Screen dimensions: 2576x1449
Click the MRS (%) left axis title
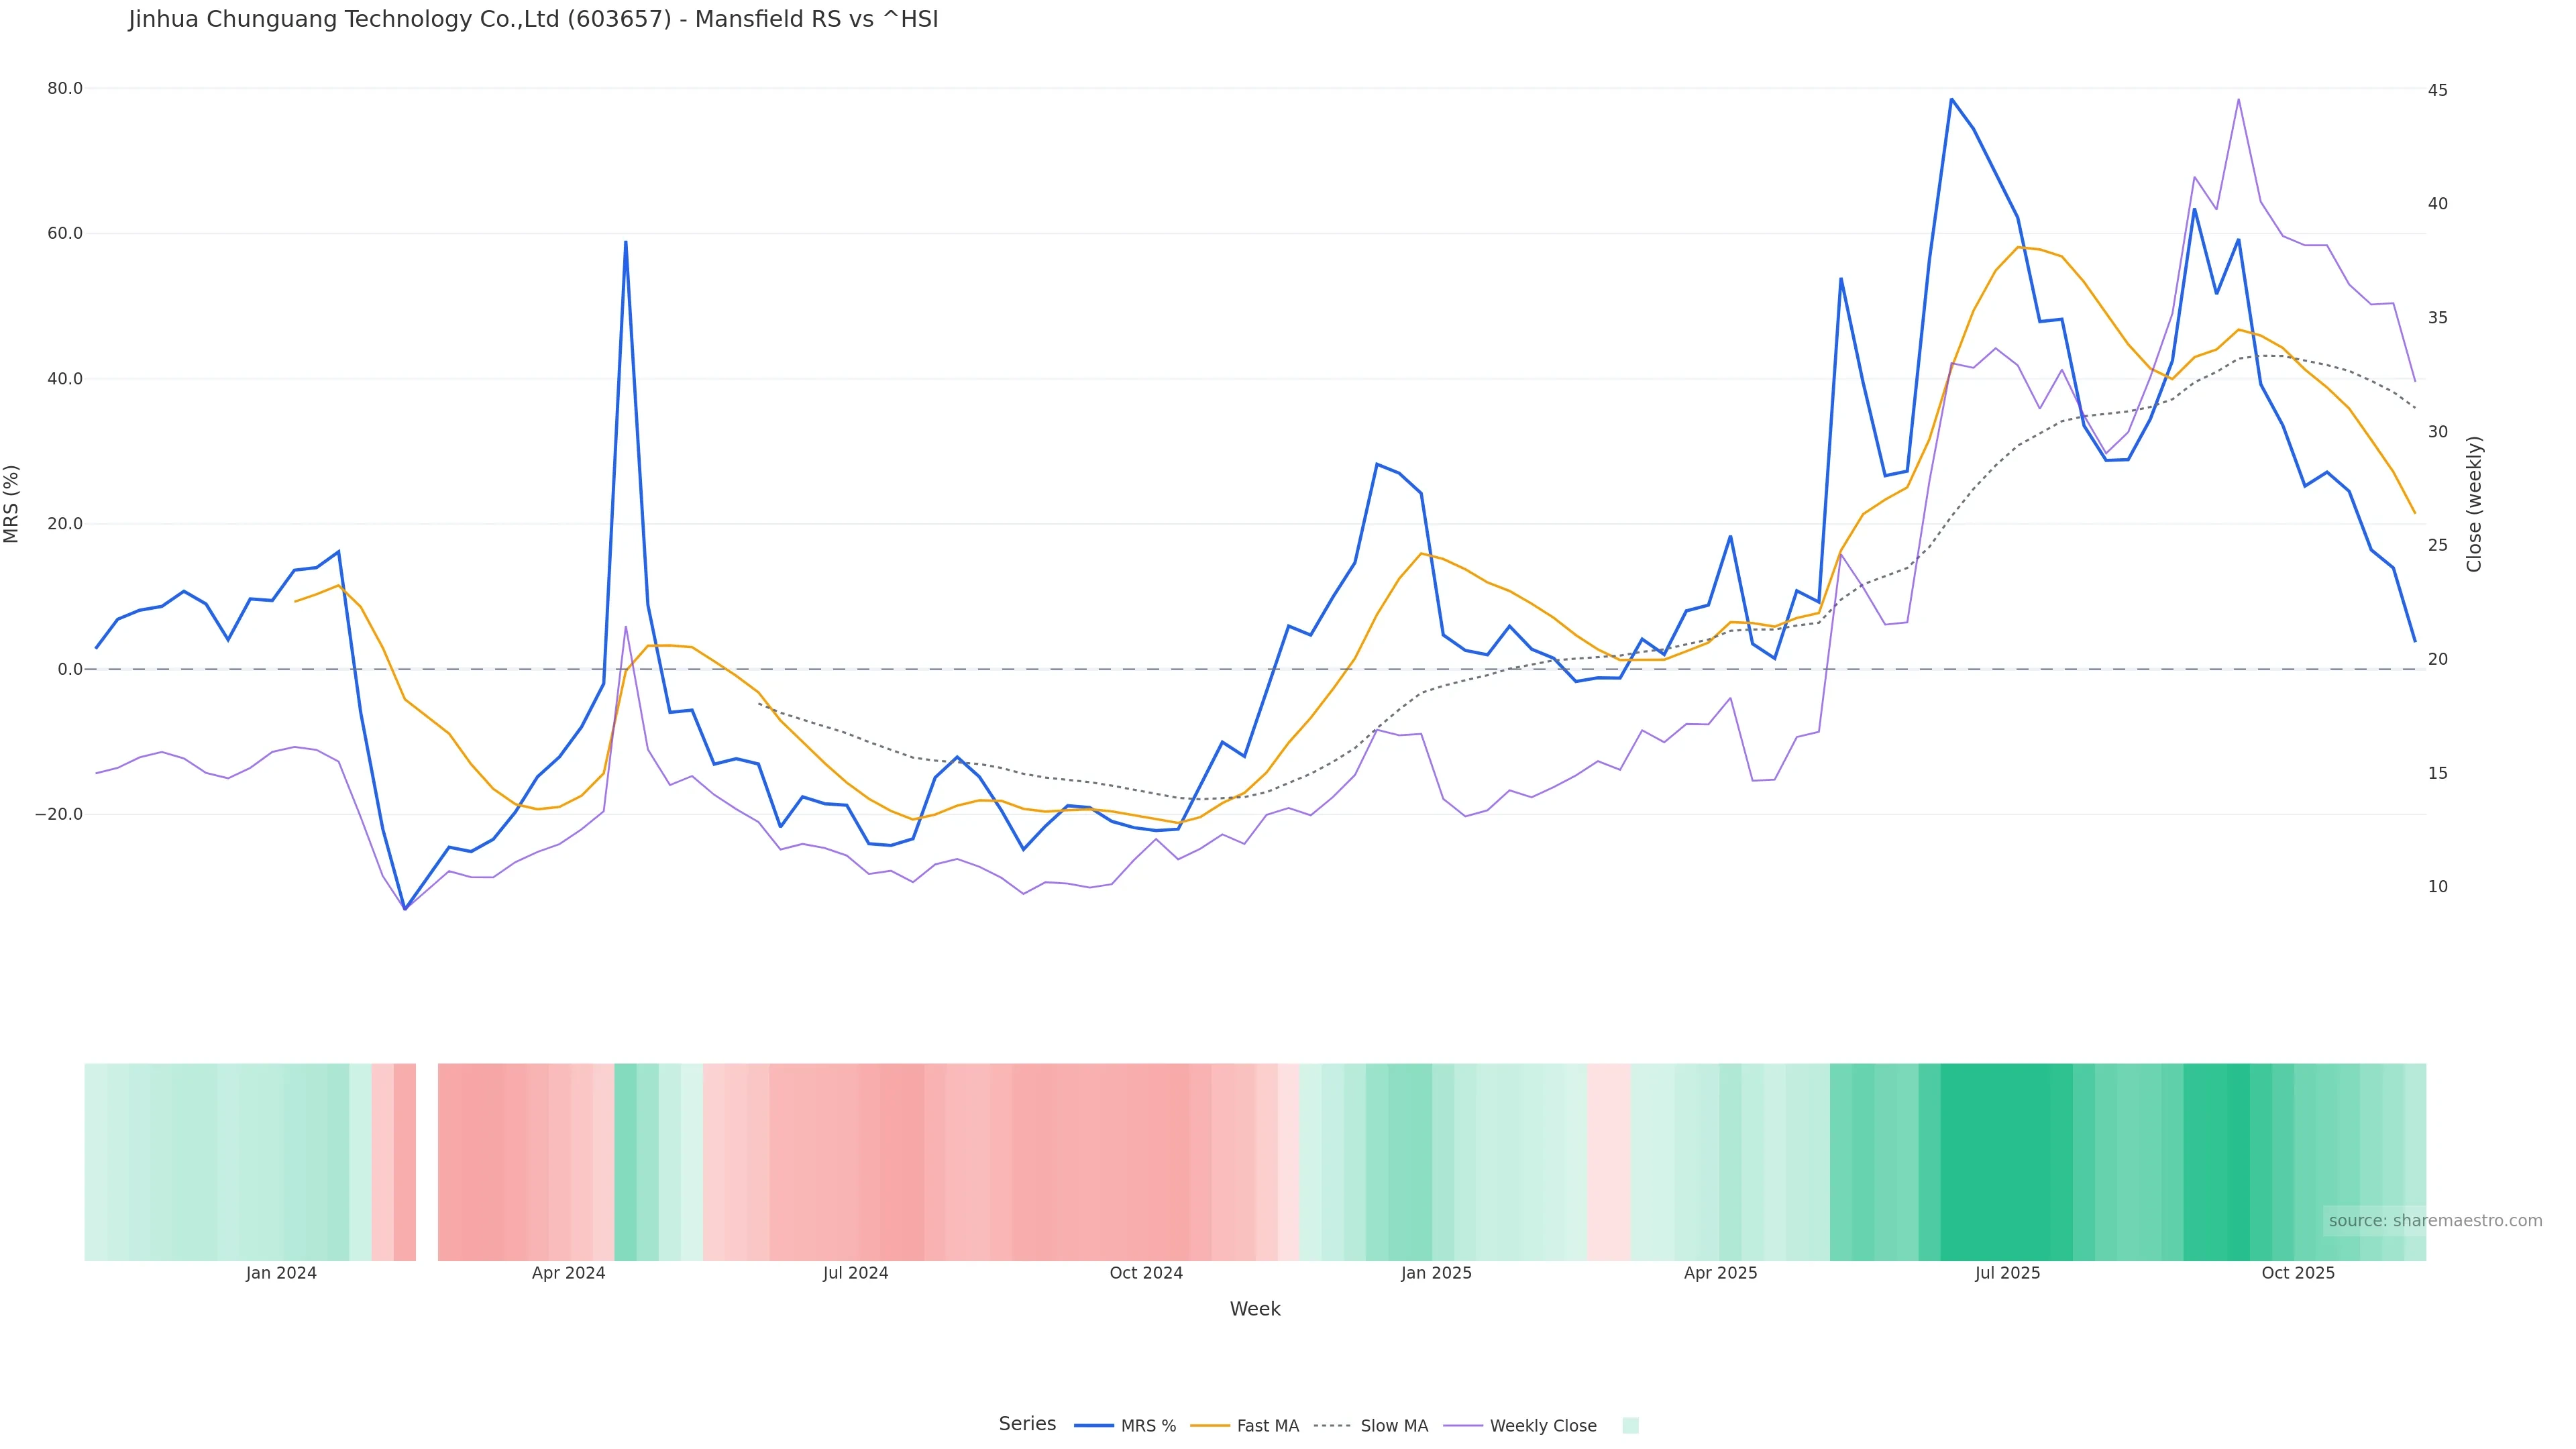12,504
